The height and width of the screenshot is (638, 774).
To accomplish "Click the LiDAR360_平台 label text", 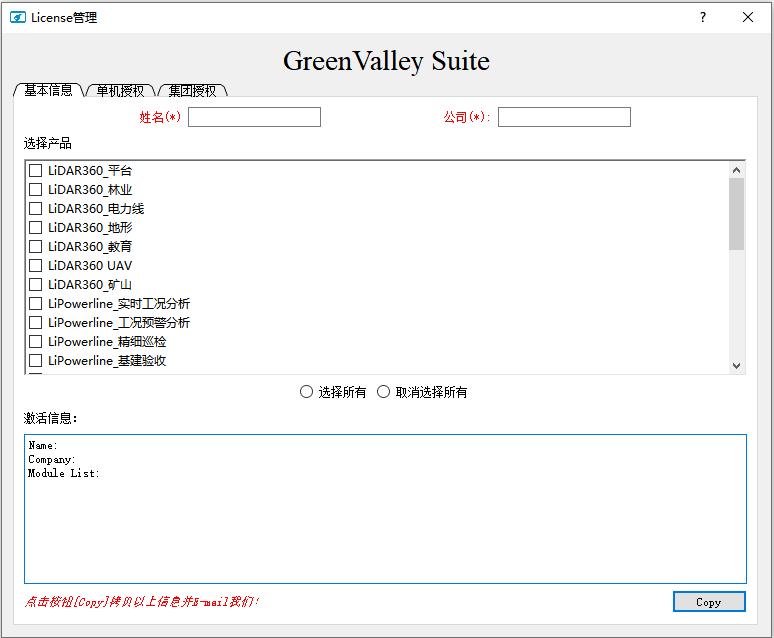I will click(90, 171).
